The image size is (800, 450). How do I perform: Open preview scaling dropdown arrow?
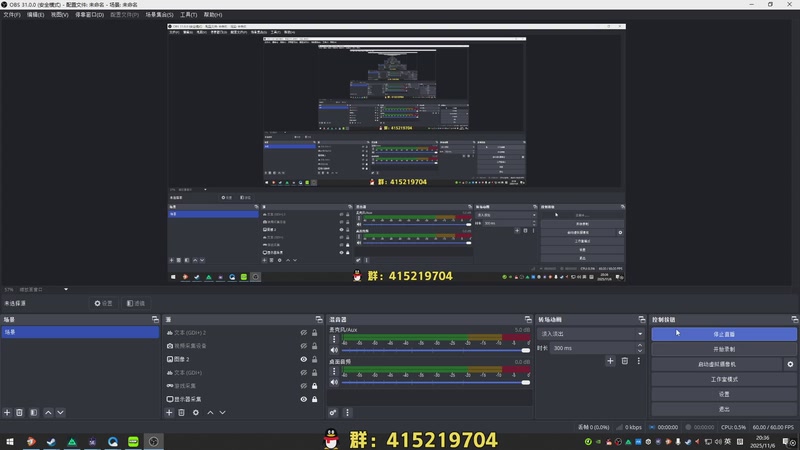pyautogui.click(x=66, y=289)
